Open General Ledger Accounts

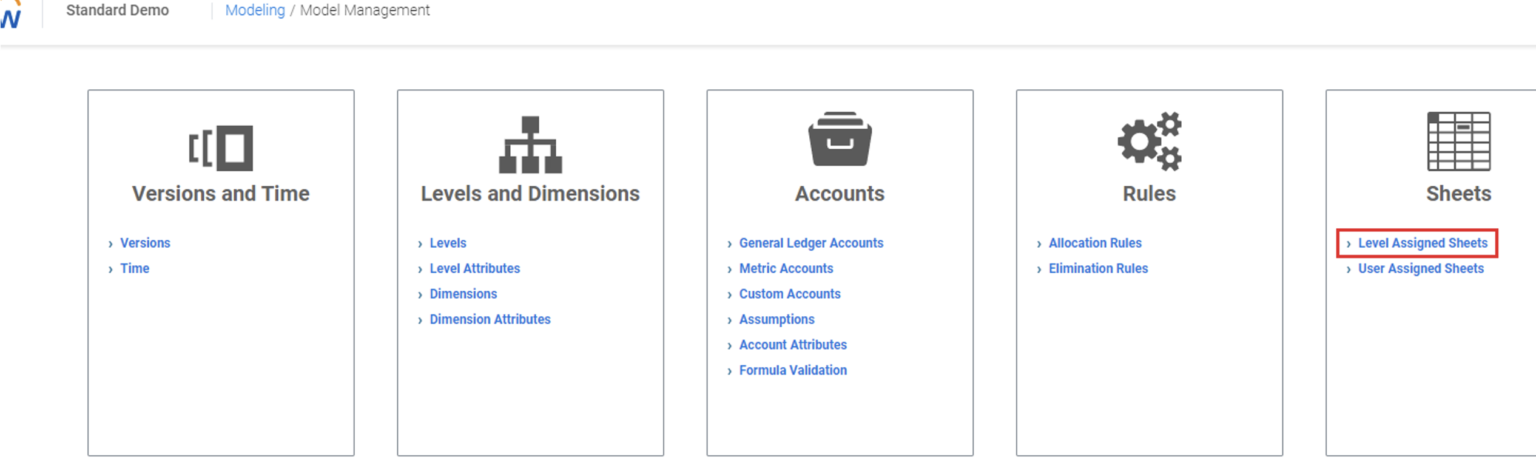coord(811,243)
